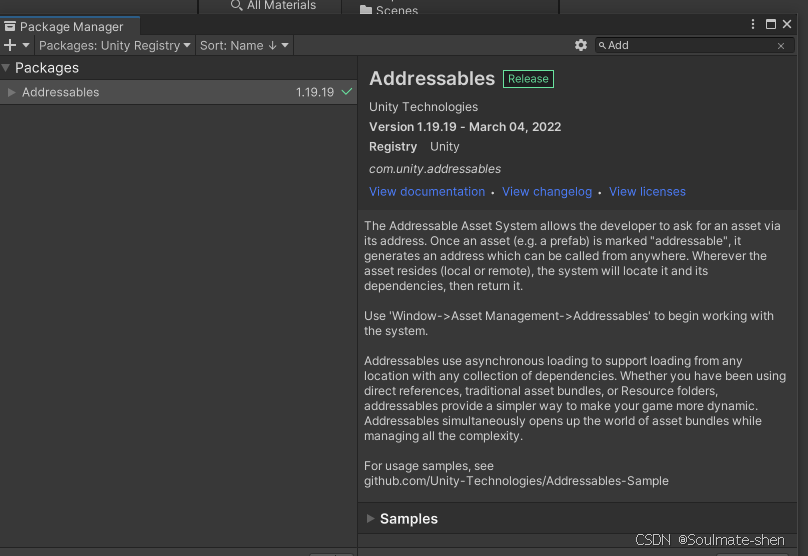The image size is (808, 556).
Task: Click All Materials search filter behind window
Action: click(273, 6)
